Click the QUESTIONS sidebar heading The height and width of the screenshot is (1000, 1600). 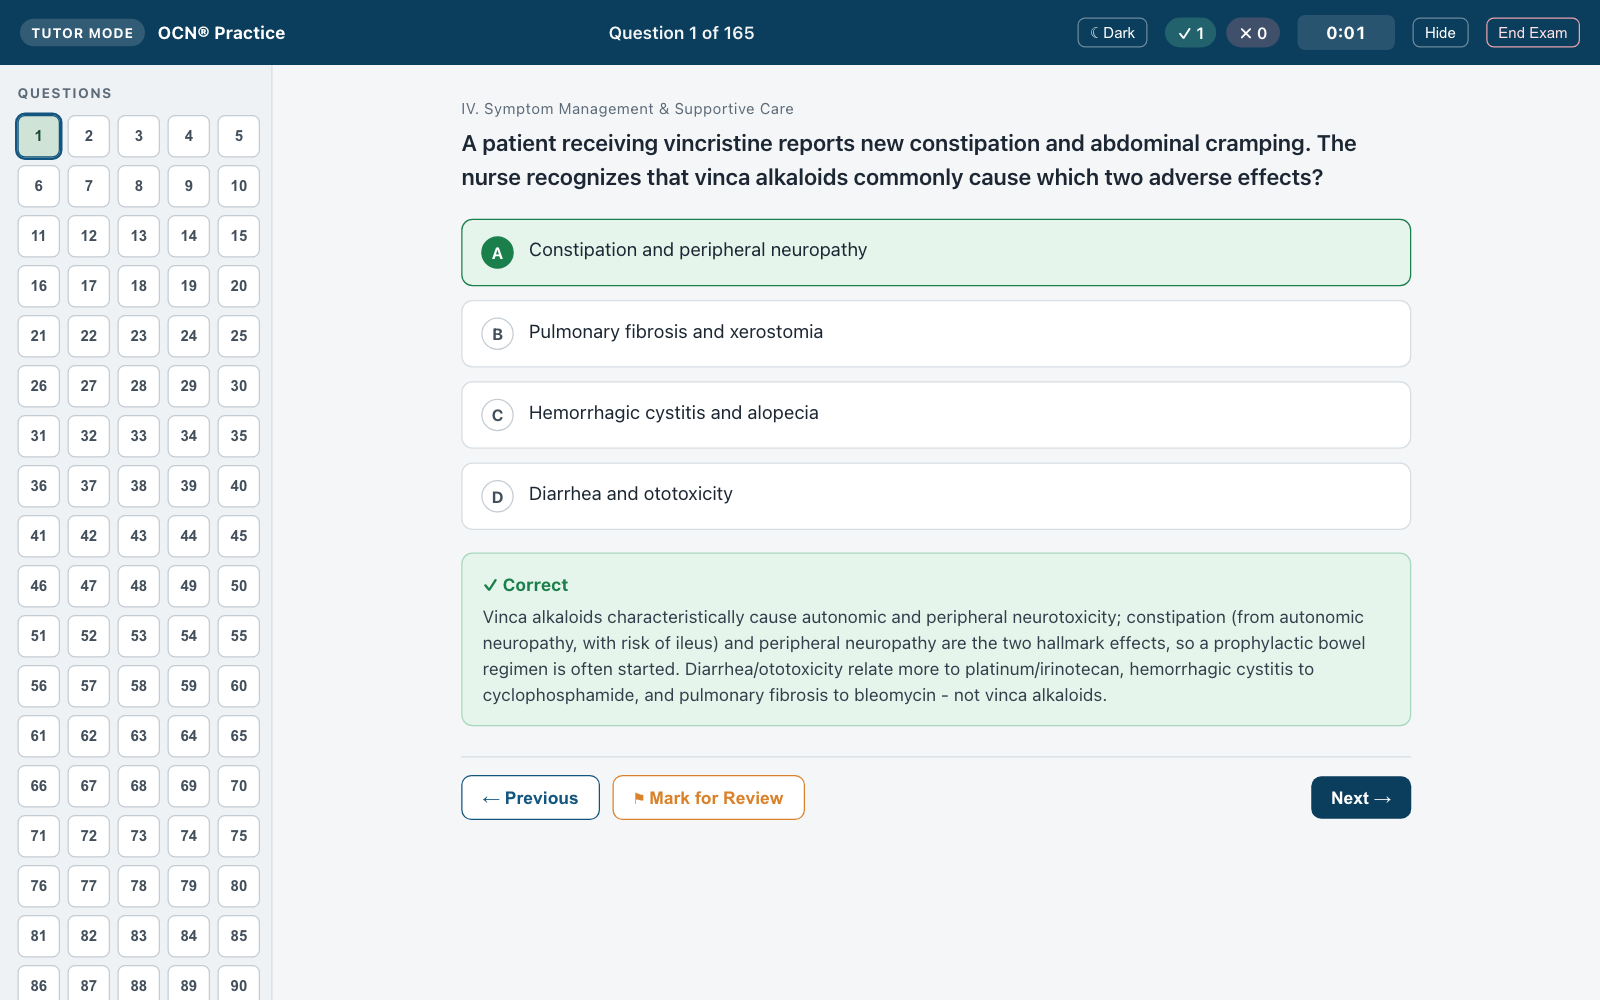[65, 93]
